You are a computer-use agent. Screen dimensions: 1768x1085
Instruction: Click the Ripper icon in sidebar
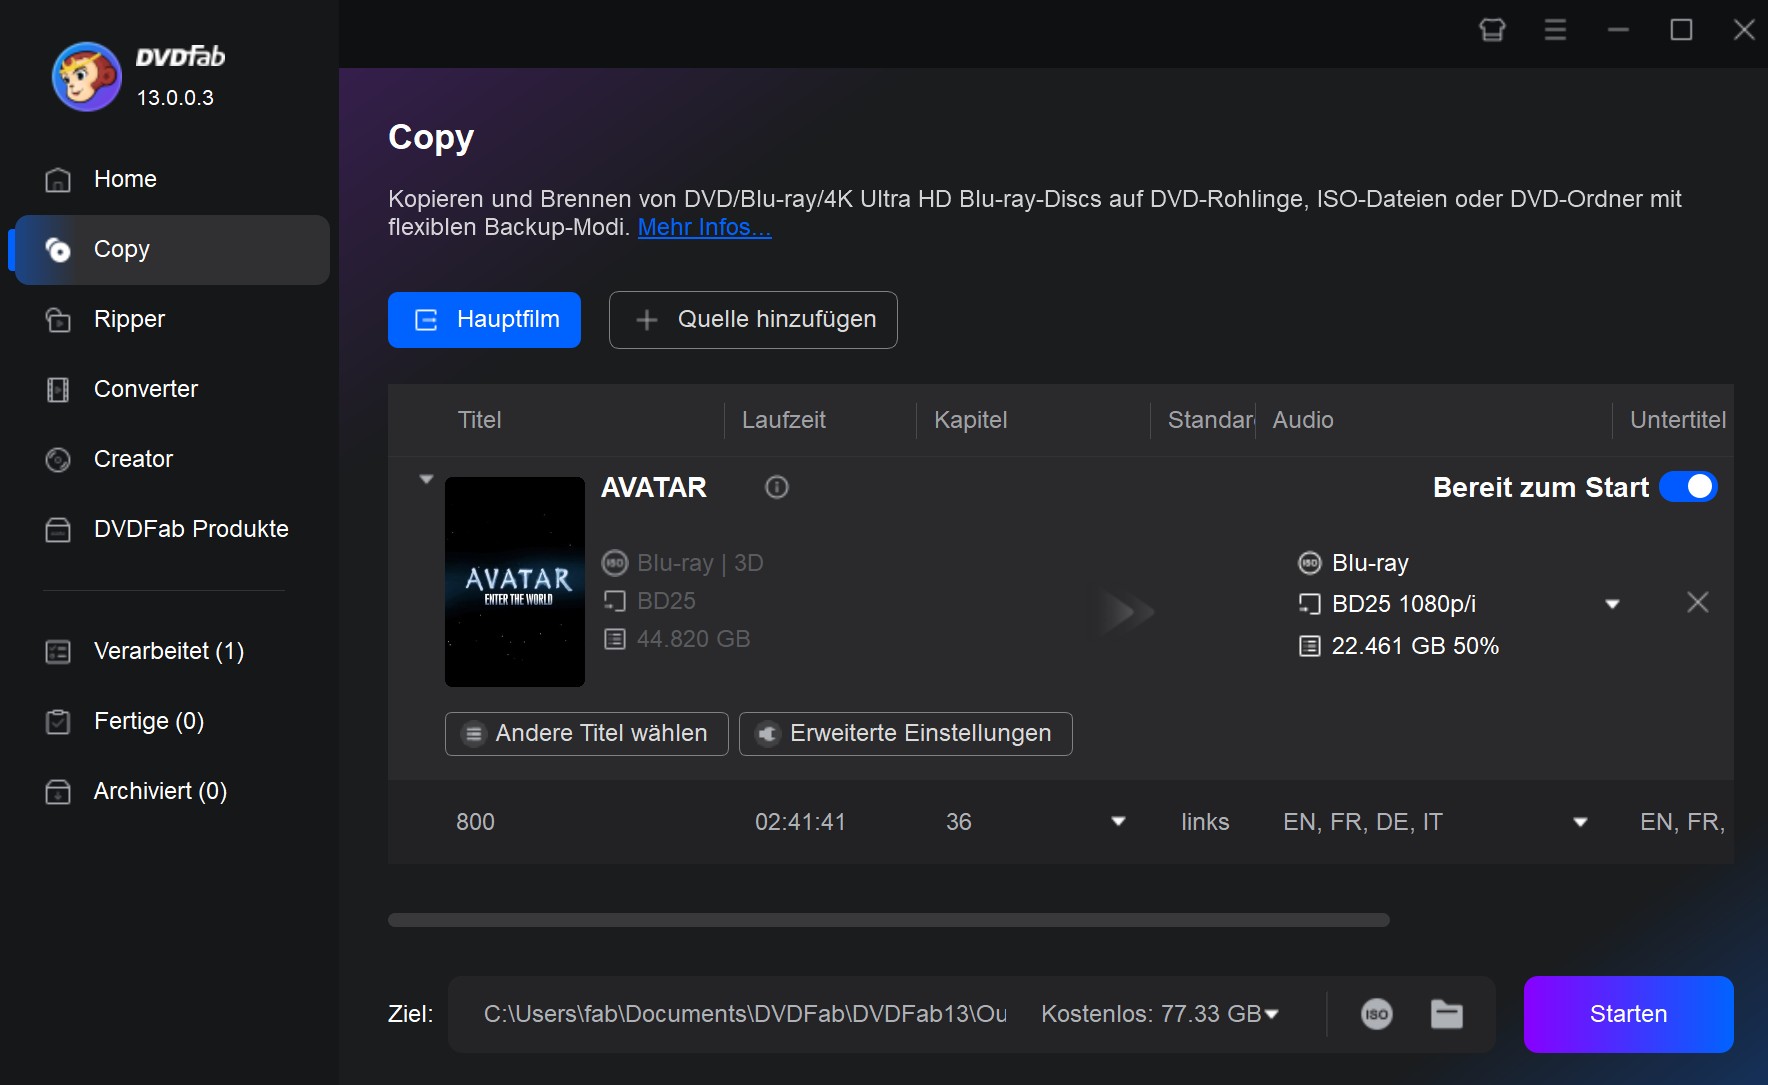tap(58, 320)
